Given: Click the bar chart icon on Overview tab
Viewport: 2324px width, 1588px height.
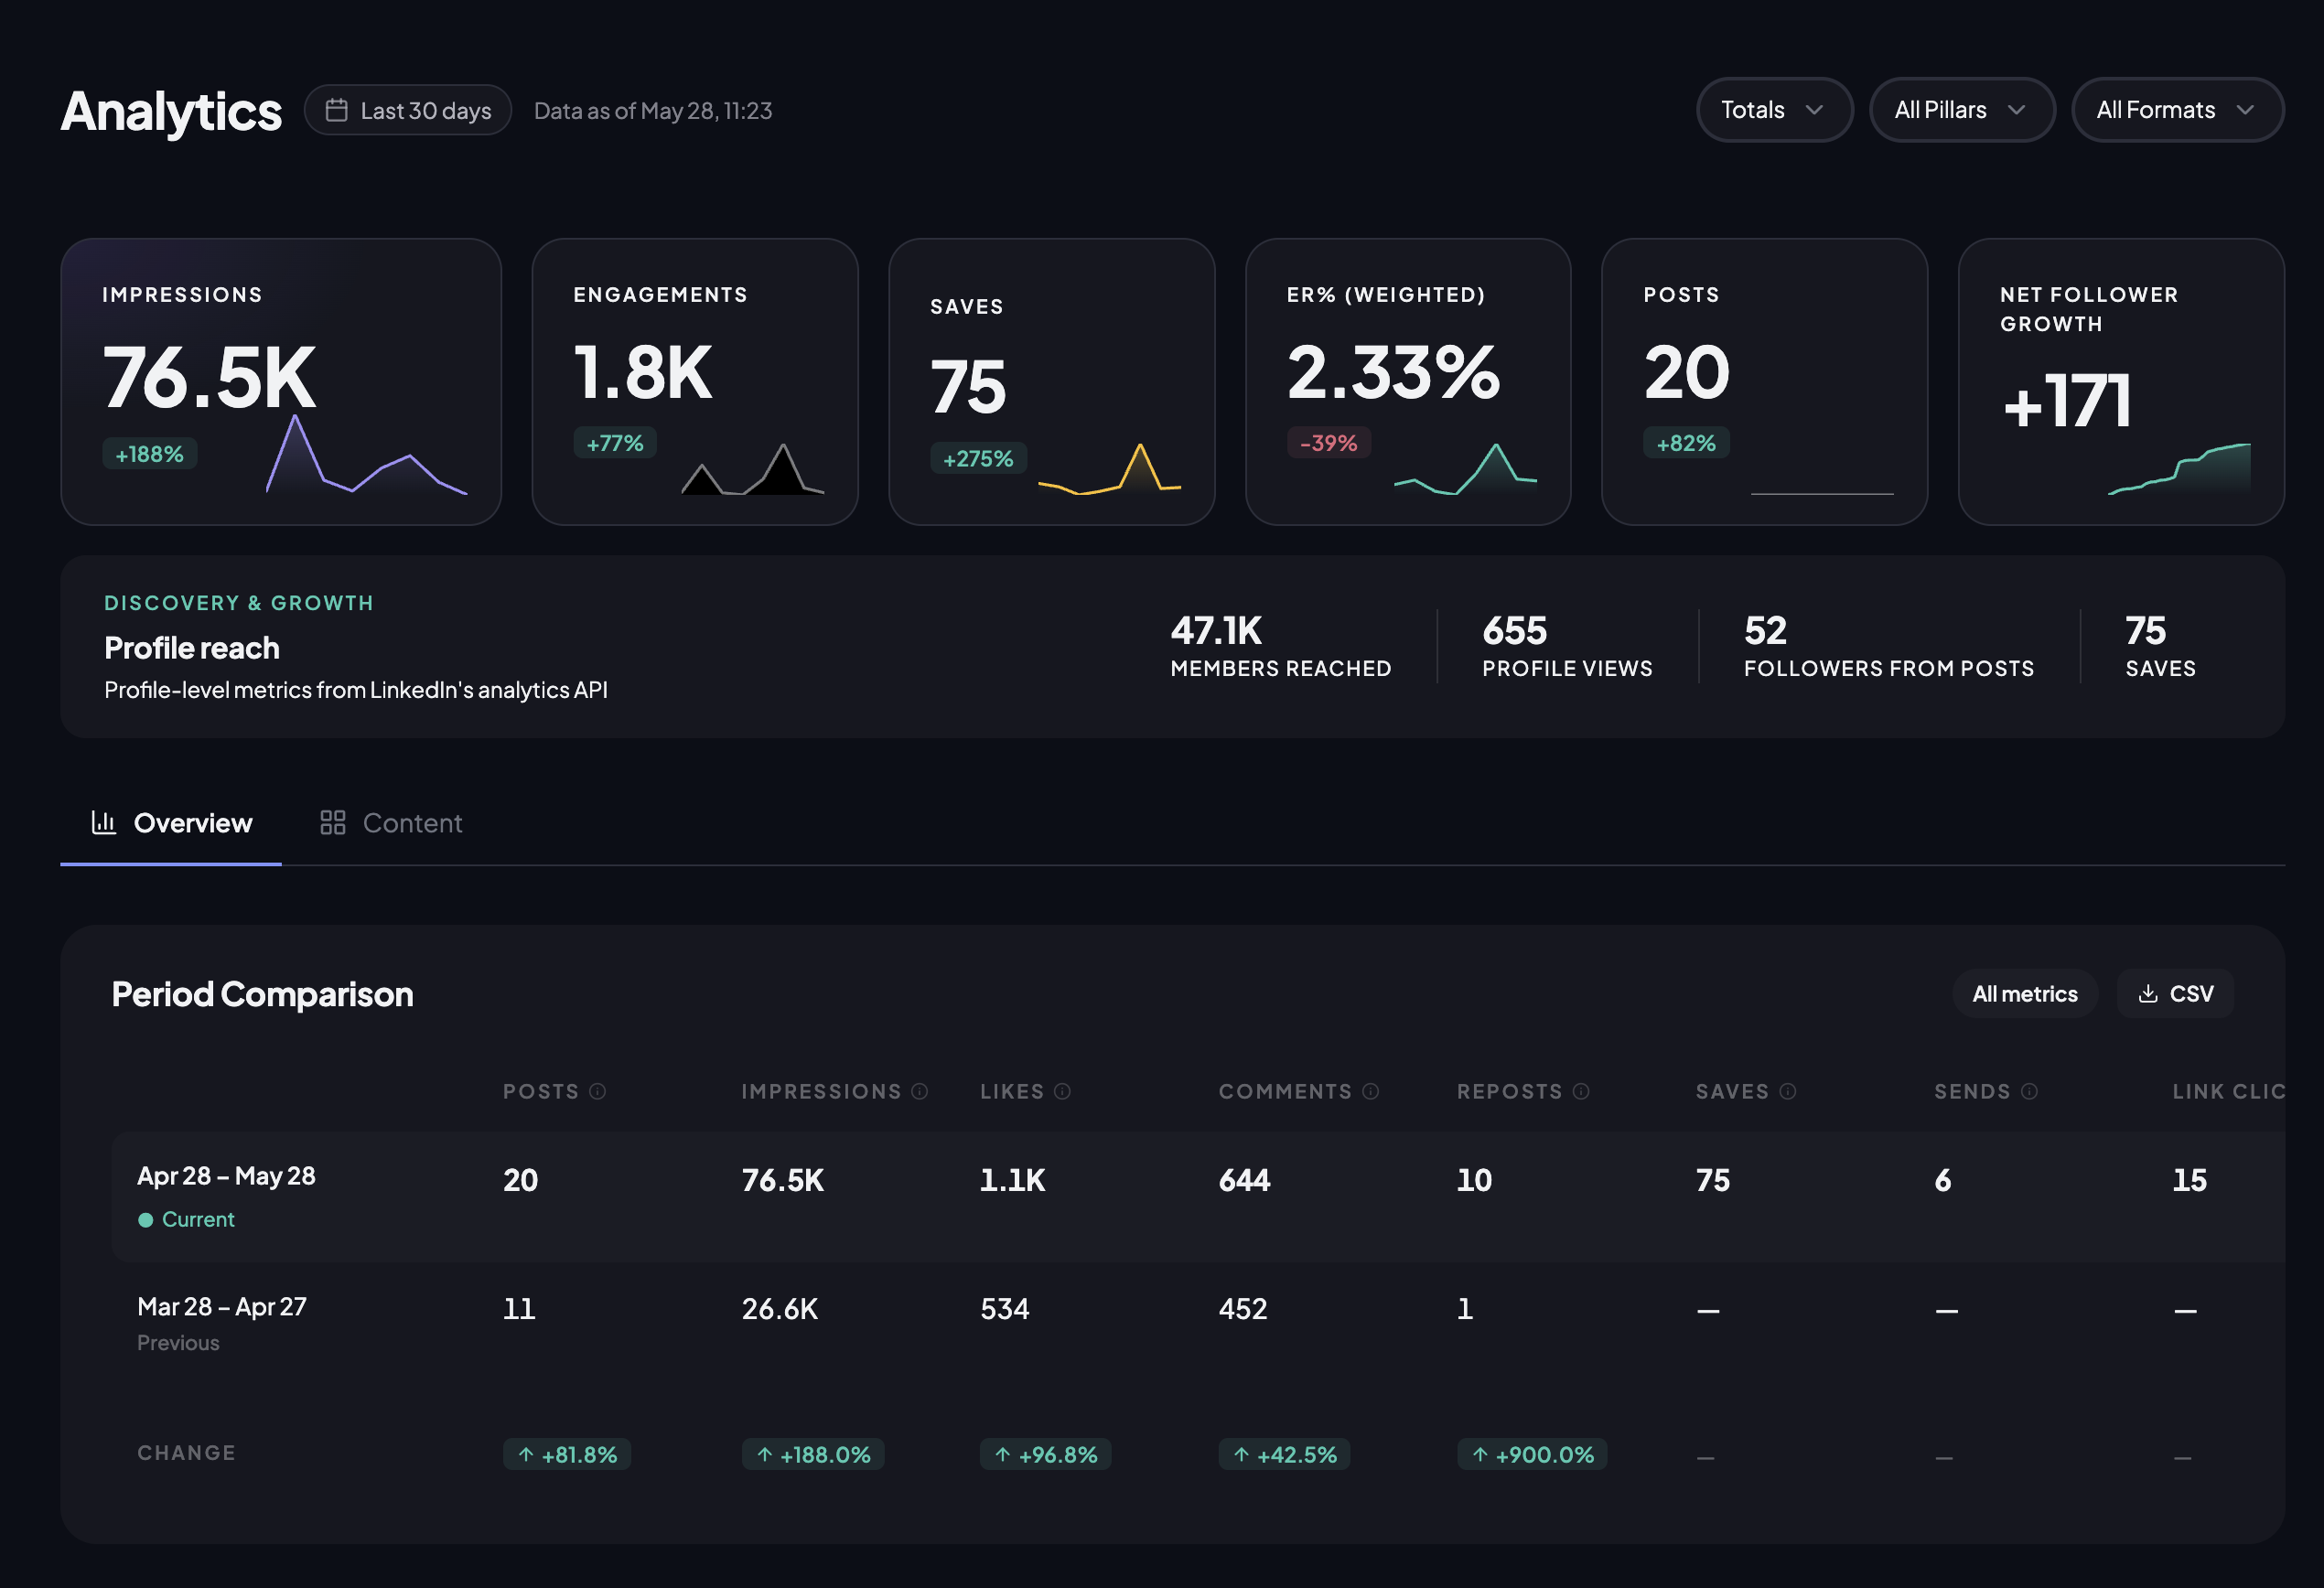Looking at the screenshot, I should 104,822.
